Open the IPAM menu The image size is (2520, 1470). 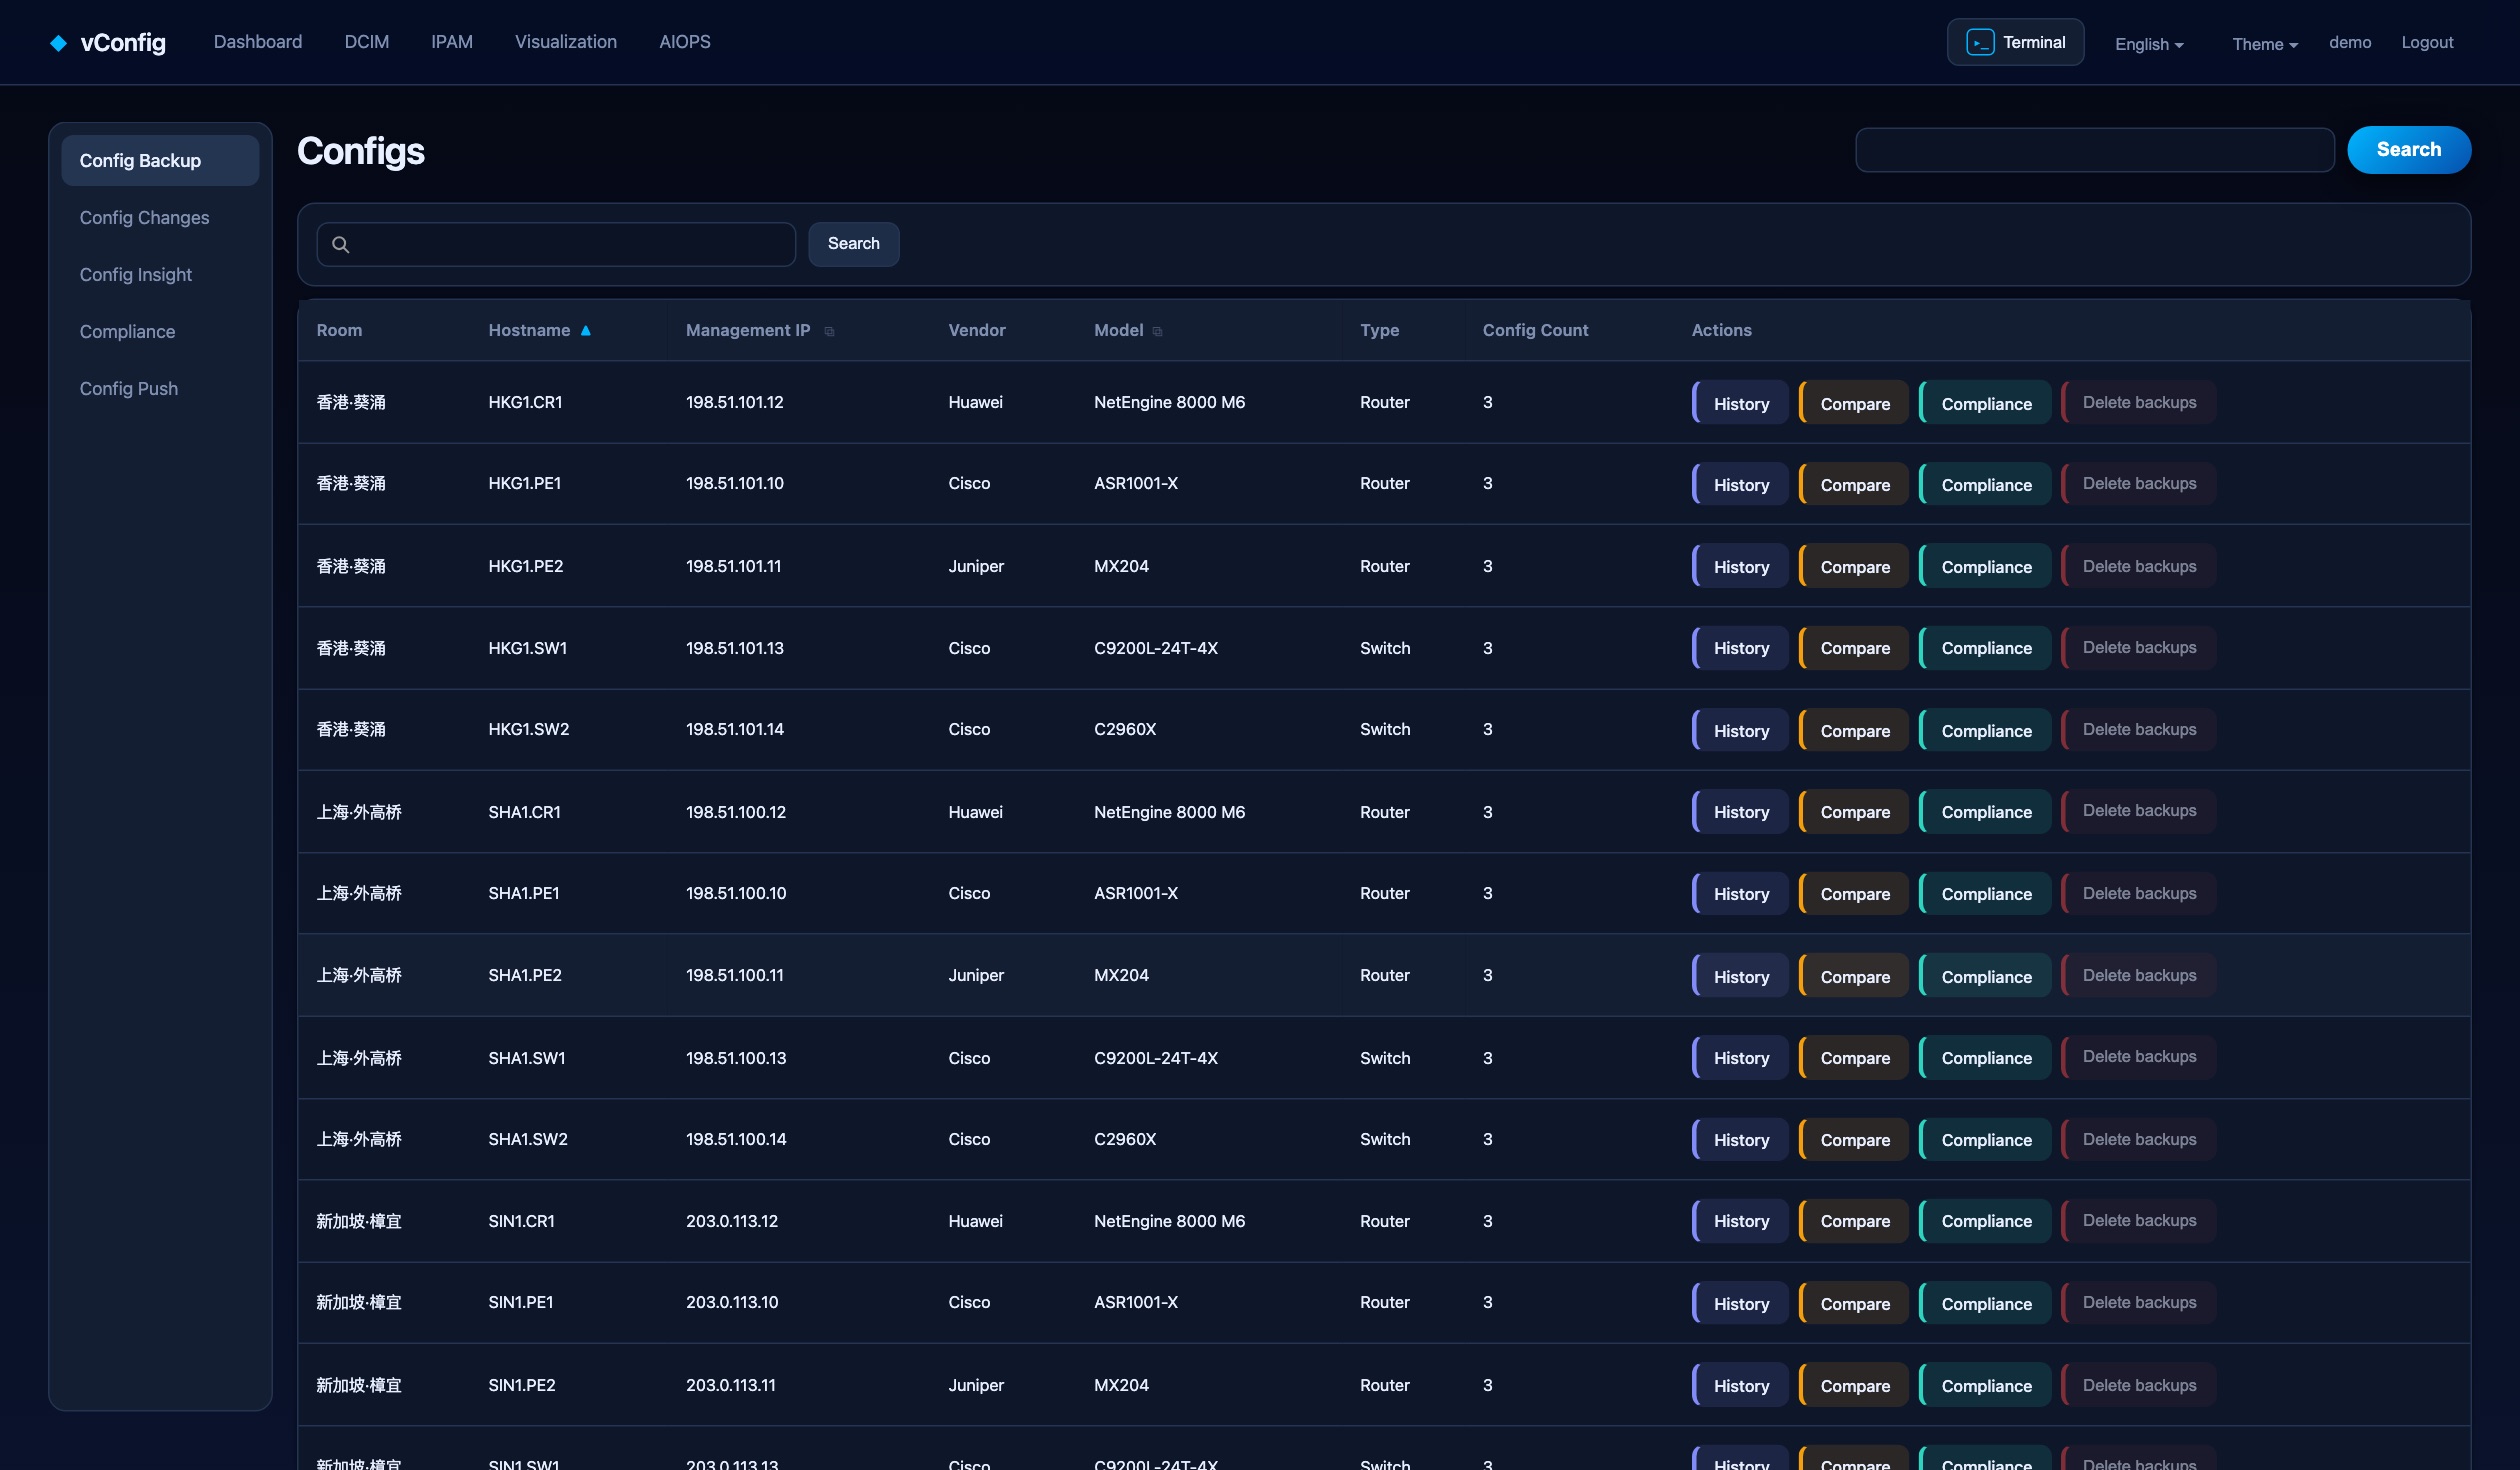pos(452,42)
